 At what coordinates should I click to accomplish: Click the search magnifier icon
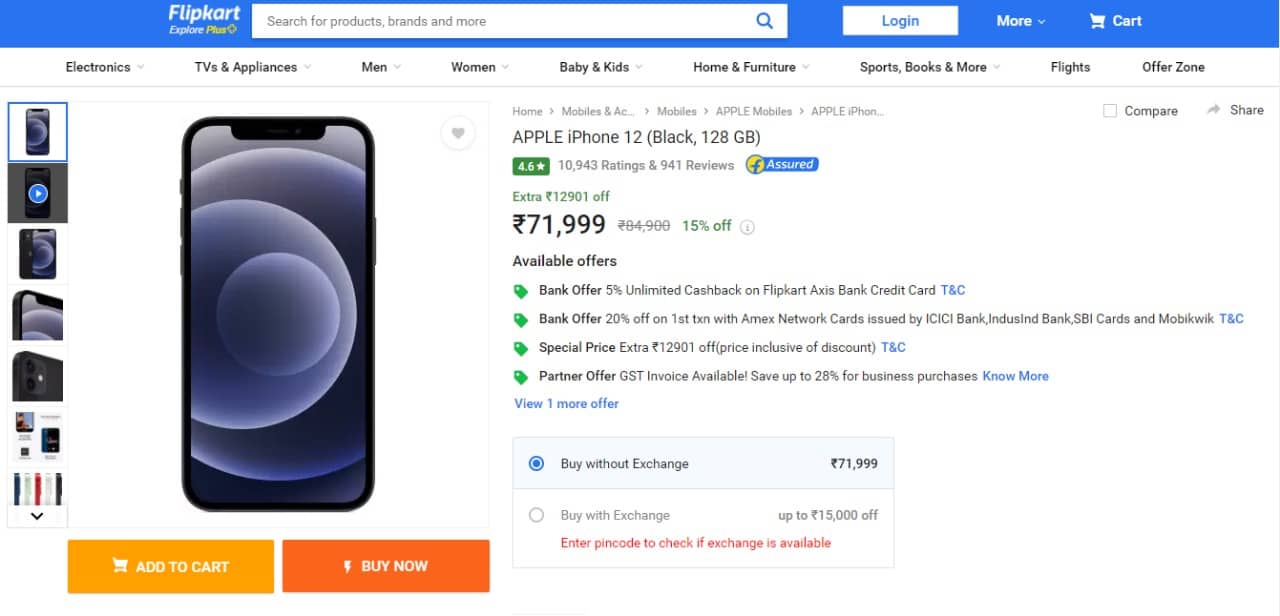click(x=764, y=20)
